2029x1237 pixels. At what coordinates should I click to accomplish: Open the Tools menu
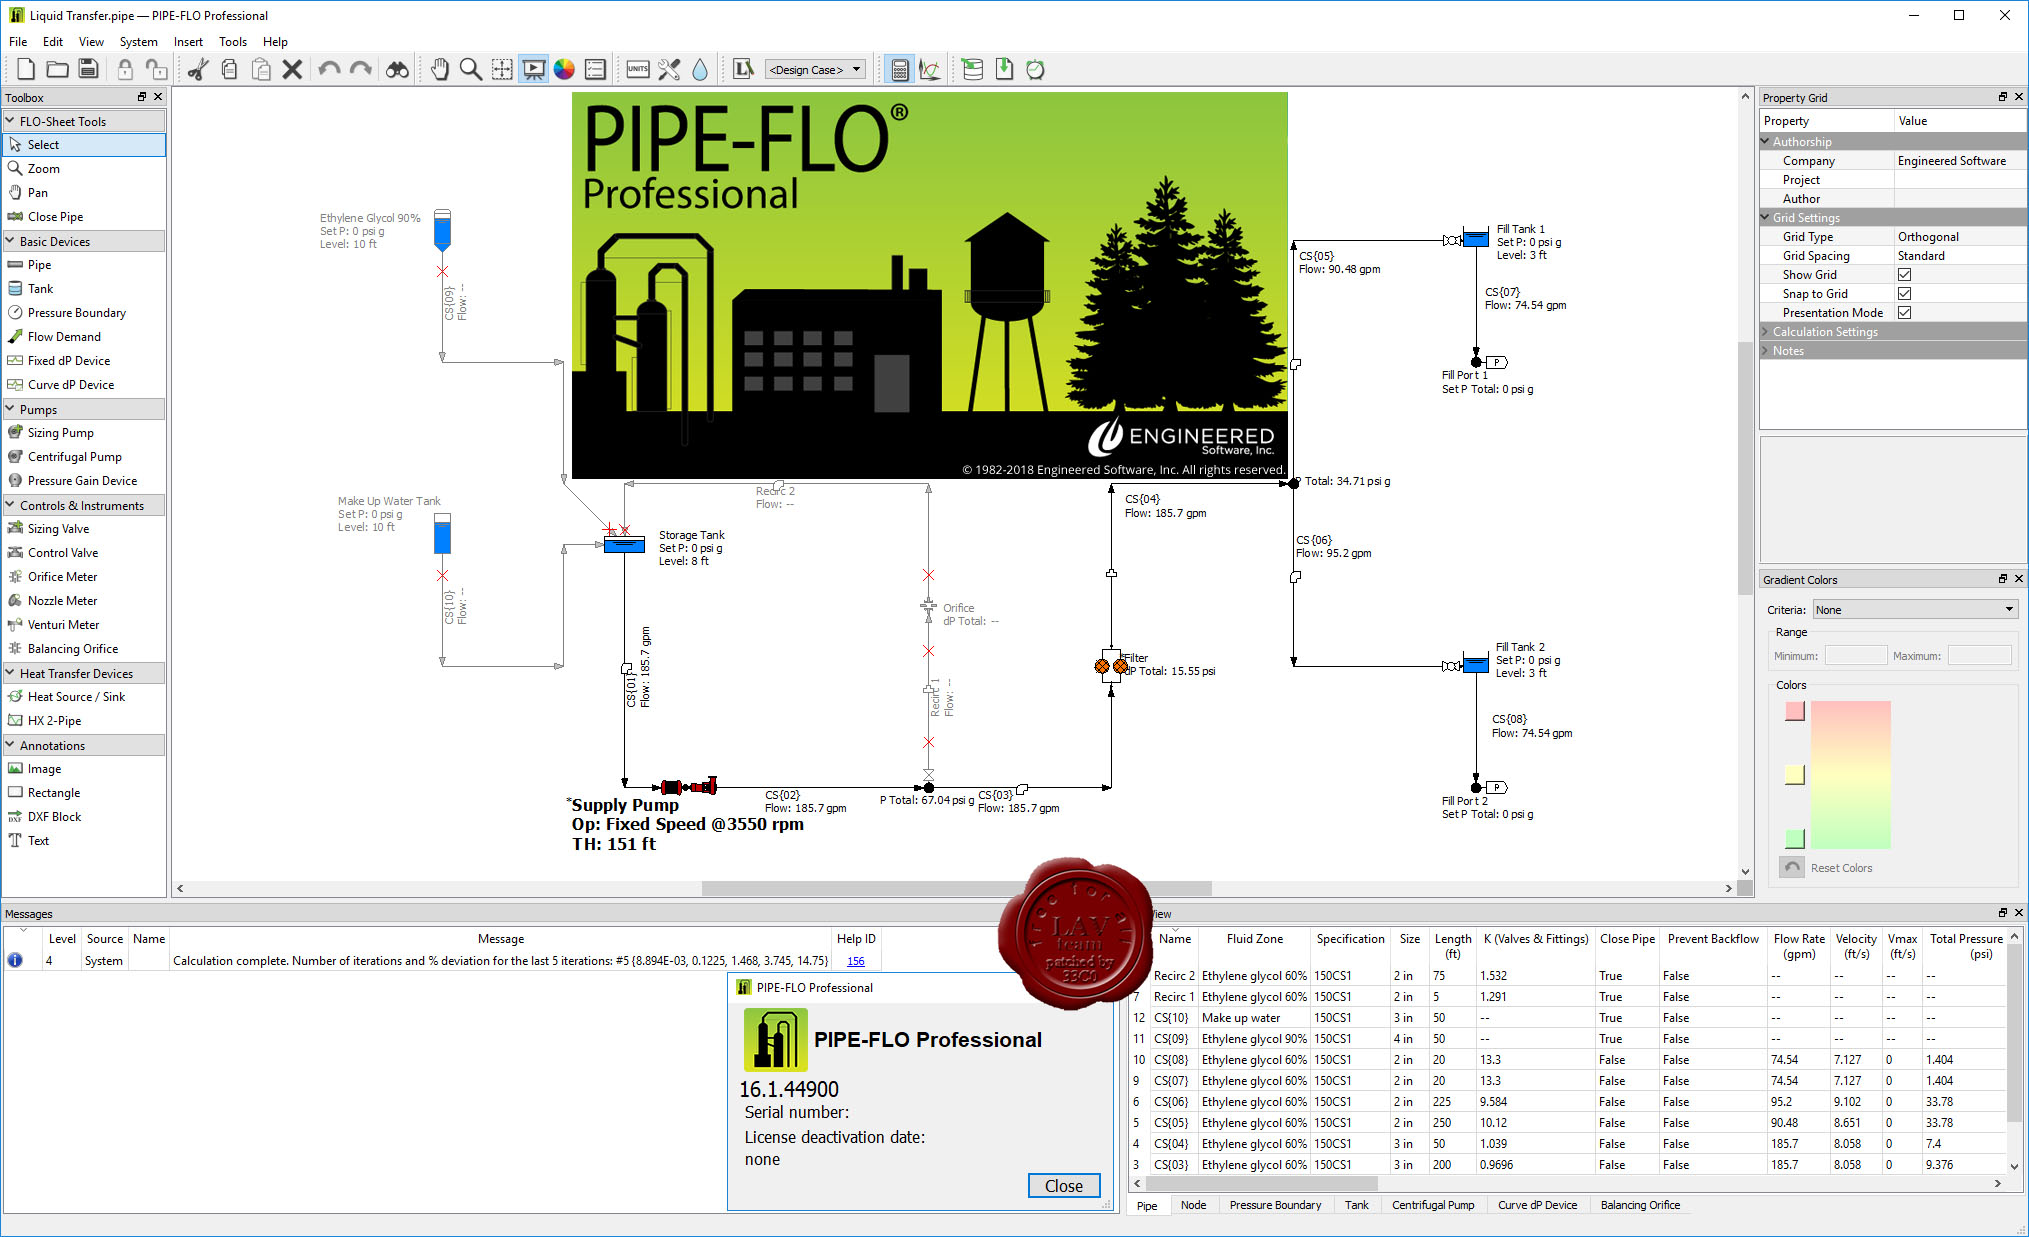[233, 42]
